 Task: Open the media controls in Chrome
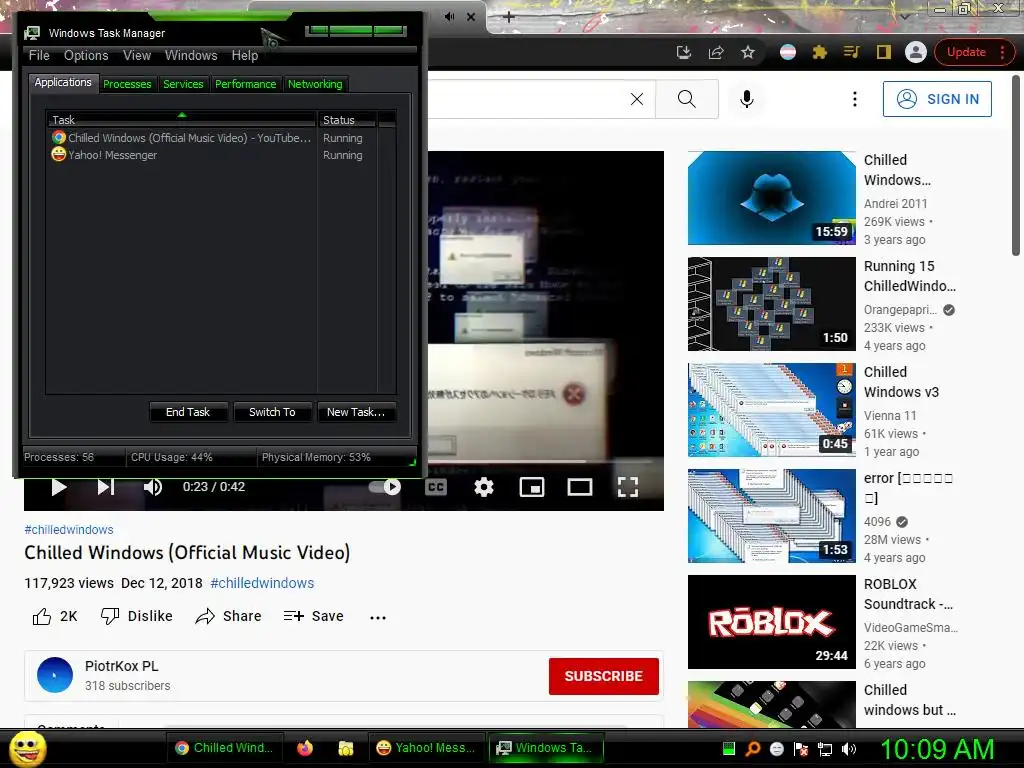click(x=851, y=52)
